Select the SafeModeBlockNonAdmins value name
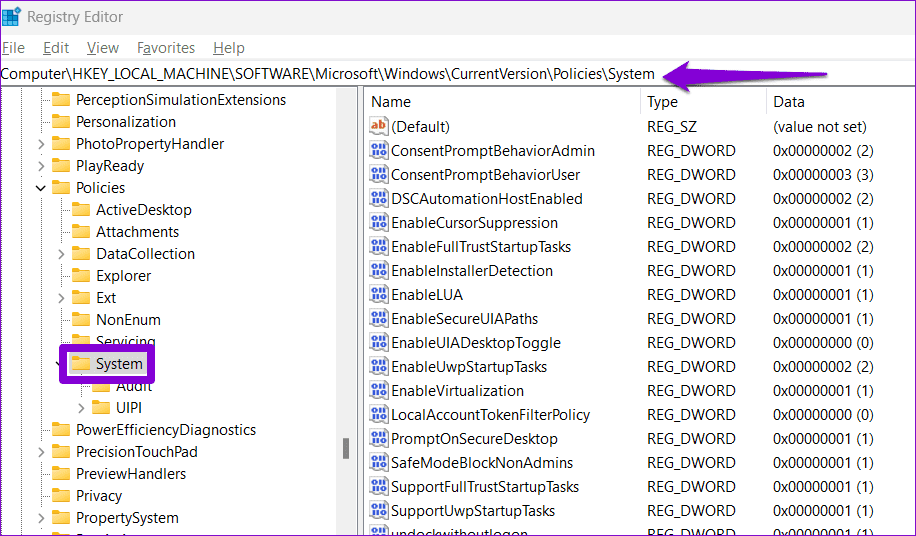Screen dimensions: 916x536 click(482, 462)
